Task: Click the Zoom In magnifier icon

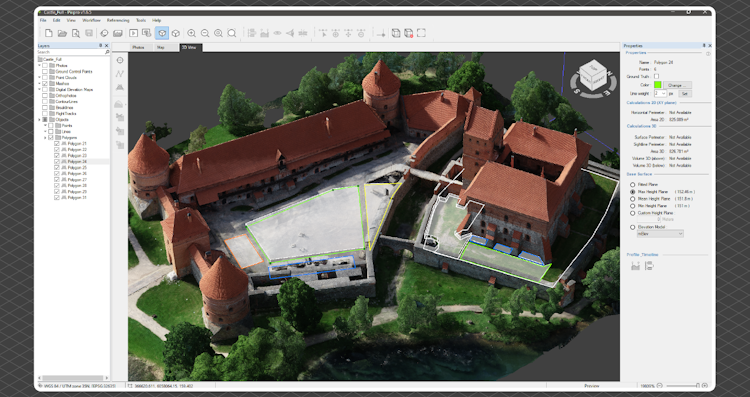Action: 191,33
